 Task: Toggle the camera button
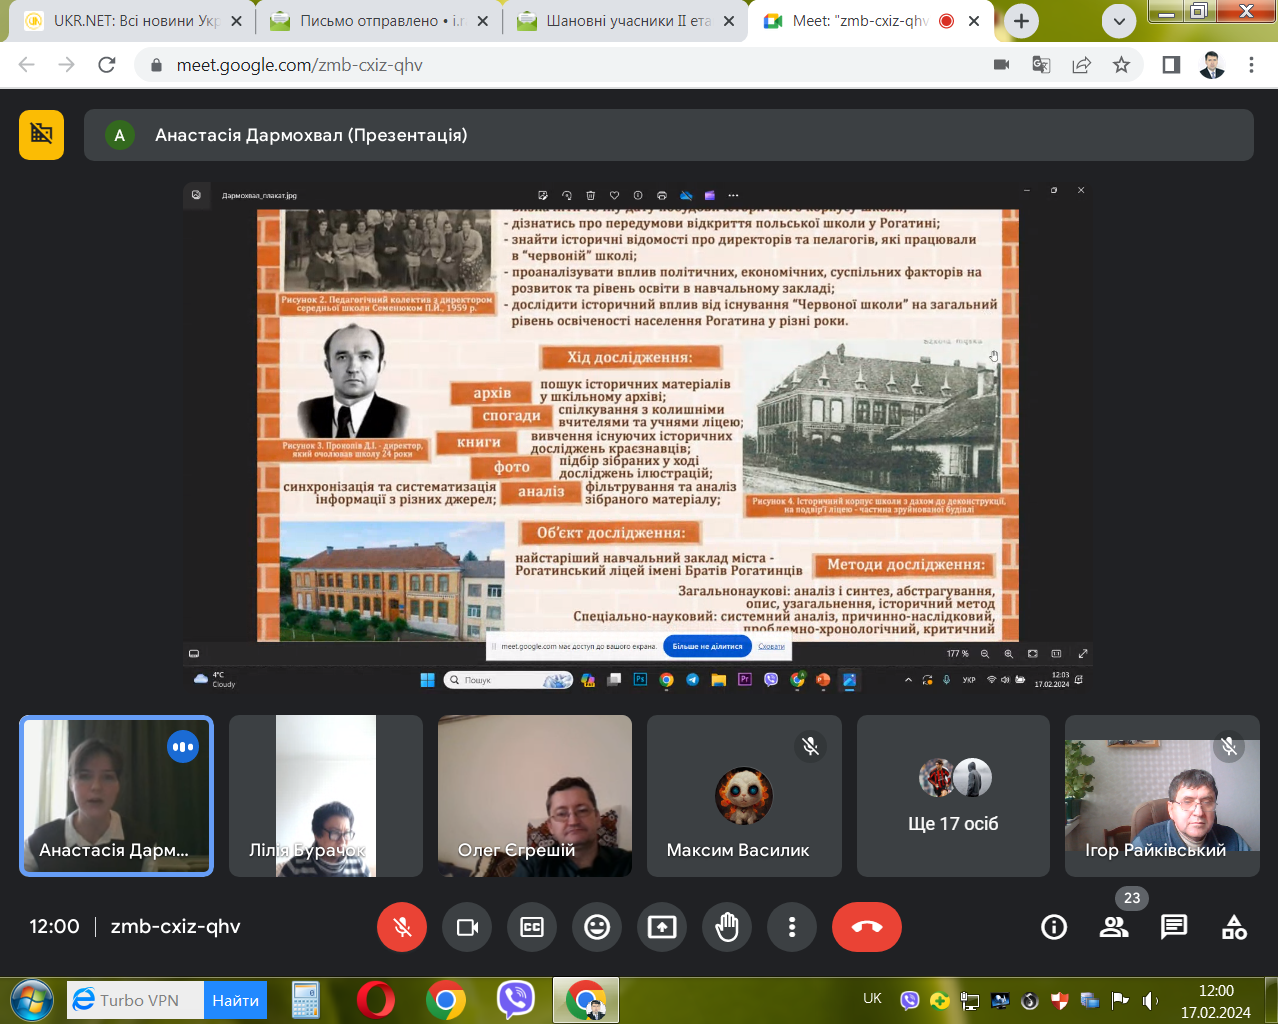467,927
